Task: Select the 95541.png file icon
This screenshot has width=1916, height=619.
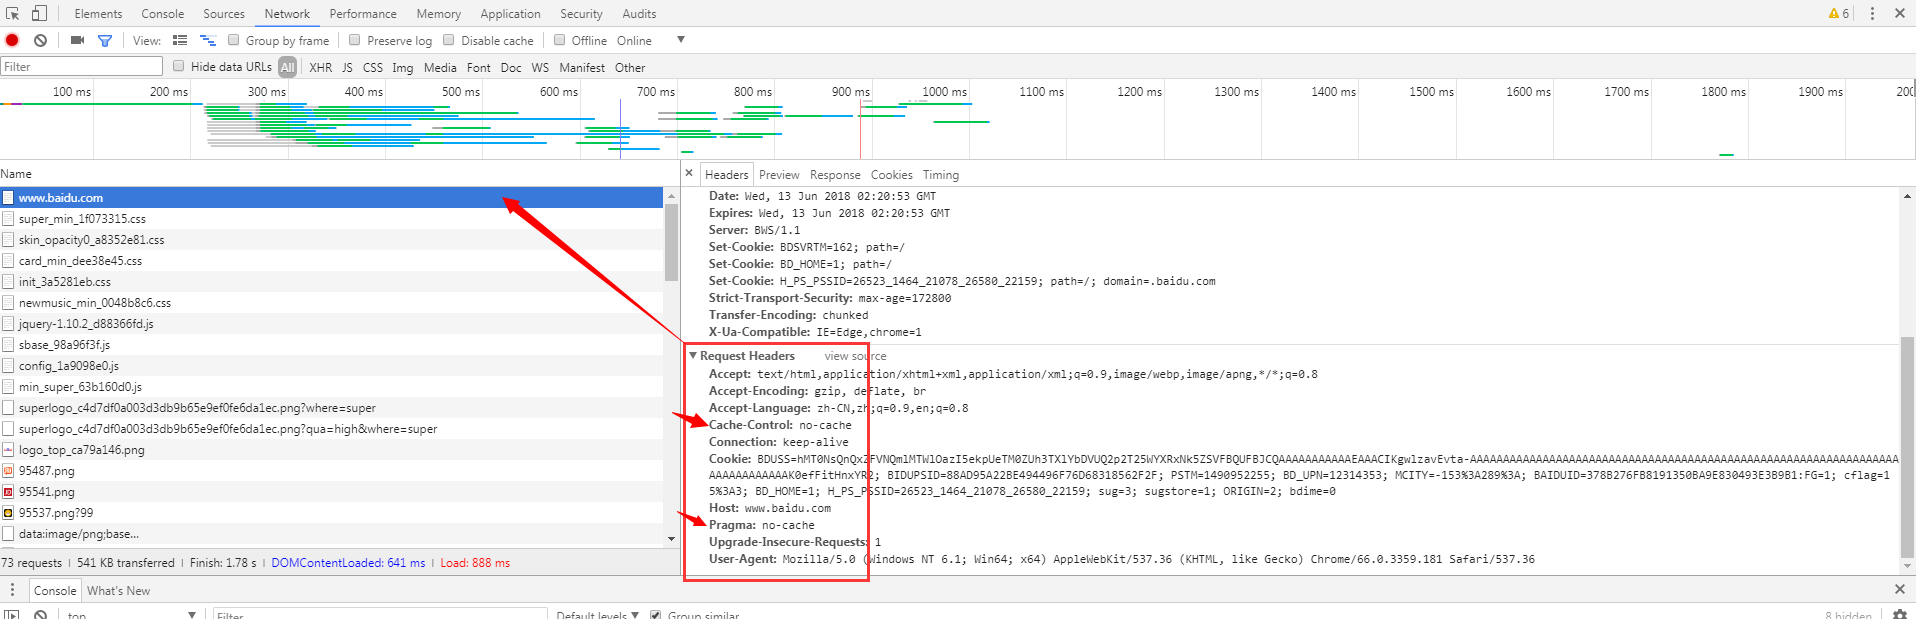Action: tap(8, 491)
